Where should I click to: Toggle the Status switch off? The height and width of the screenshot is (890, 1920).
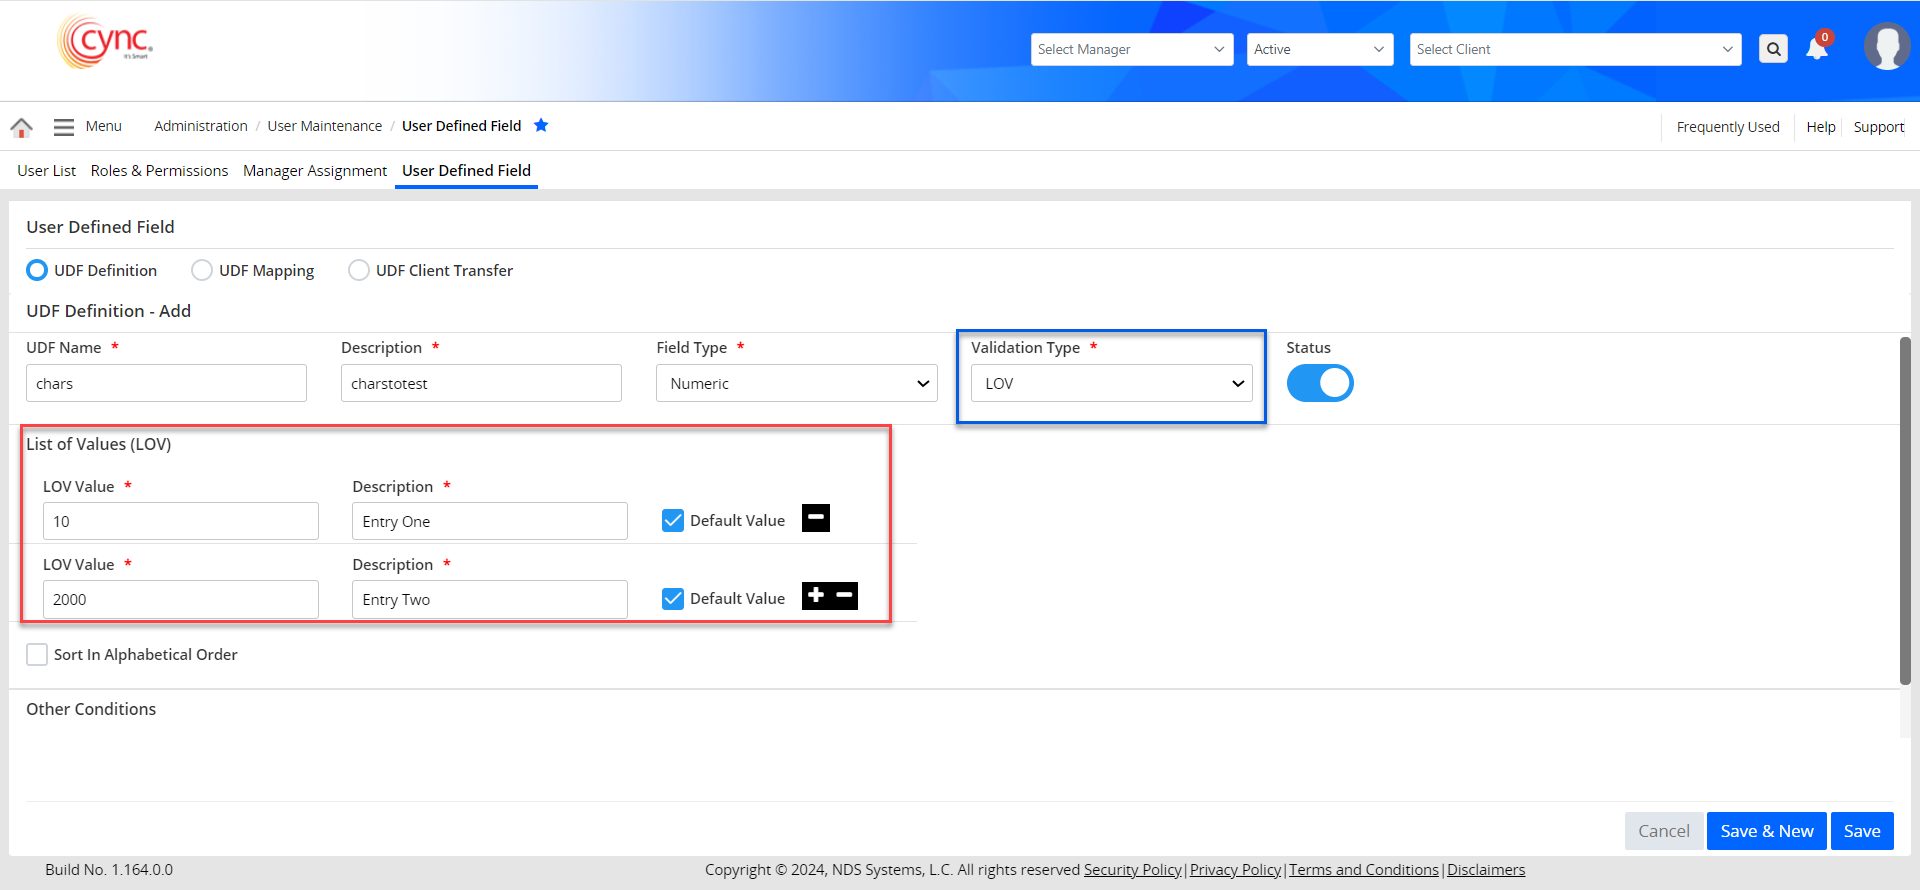coord(1319,383)
